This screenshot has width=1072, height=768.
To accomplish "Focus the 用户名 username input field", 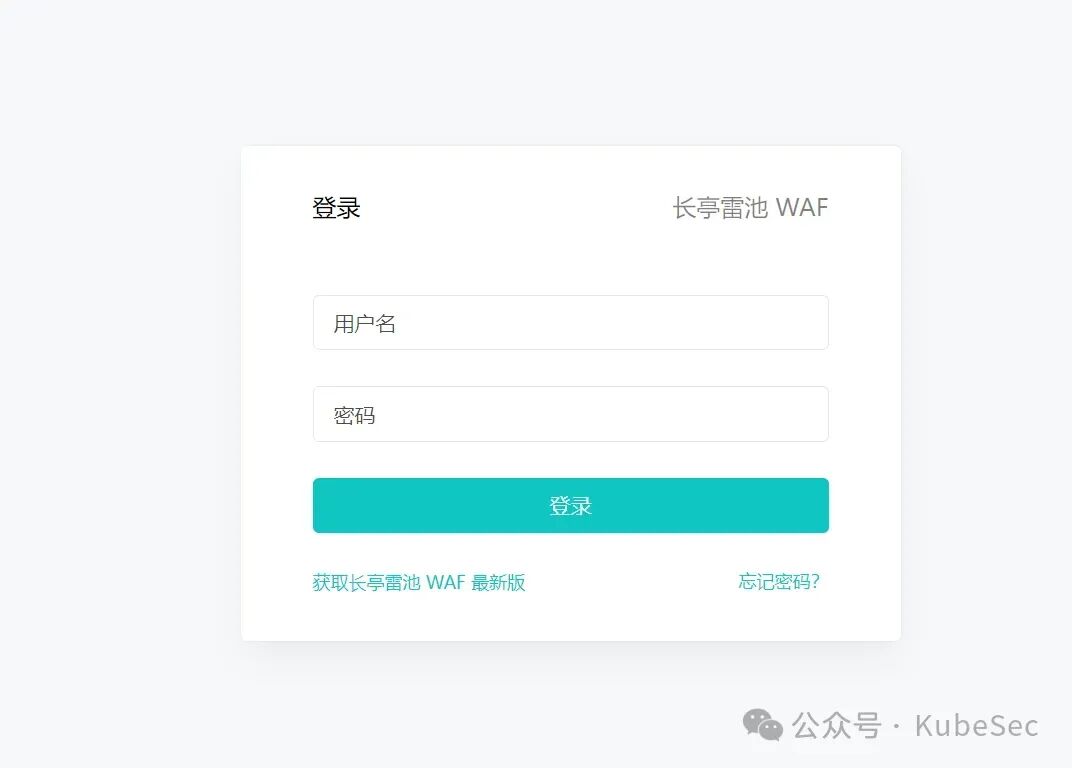I will tap(571, 323).
